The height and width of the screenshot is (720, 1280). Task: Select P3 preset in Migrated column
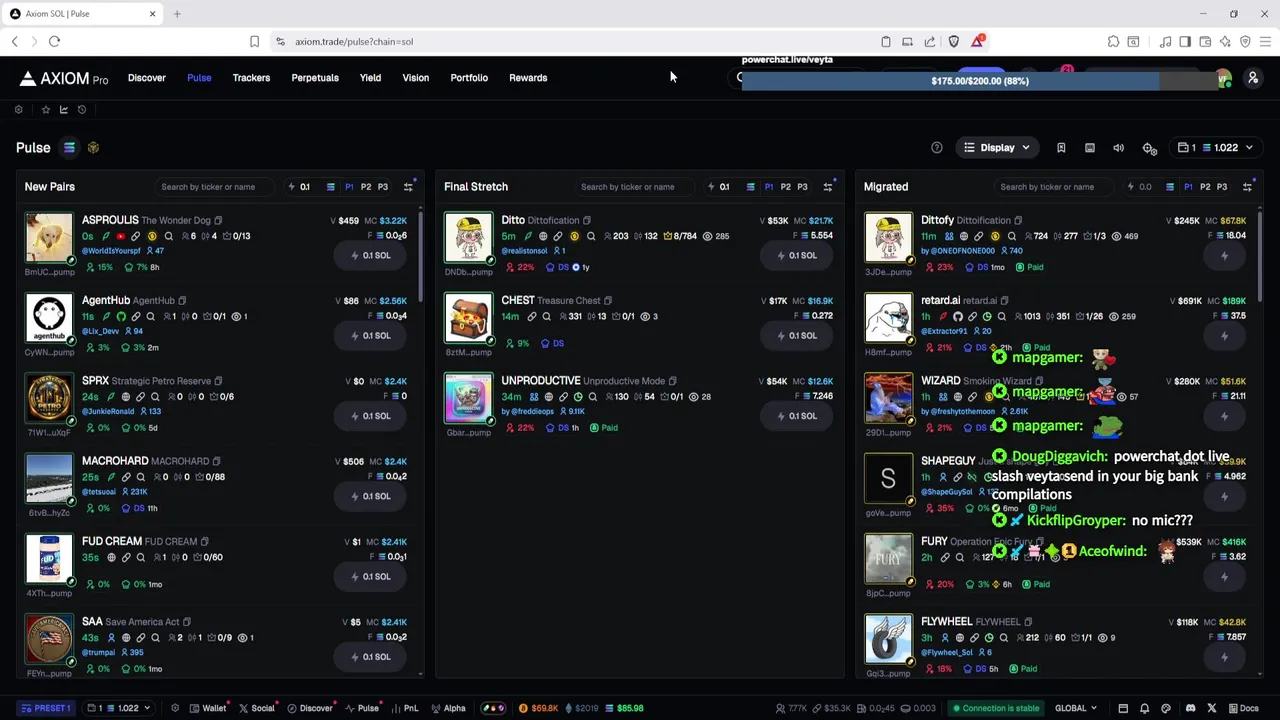1222,187
